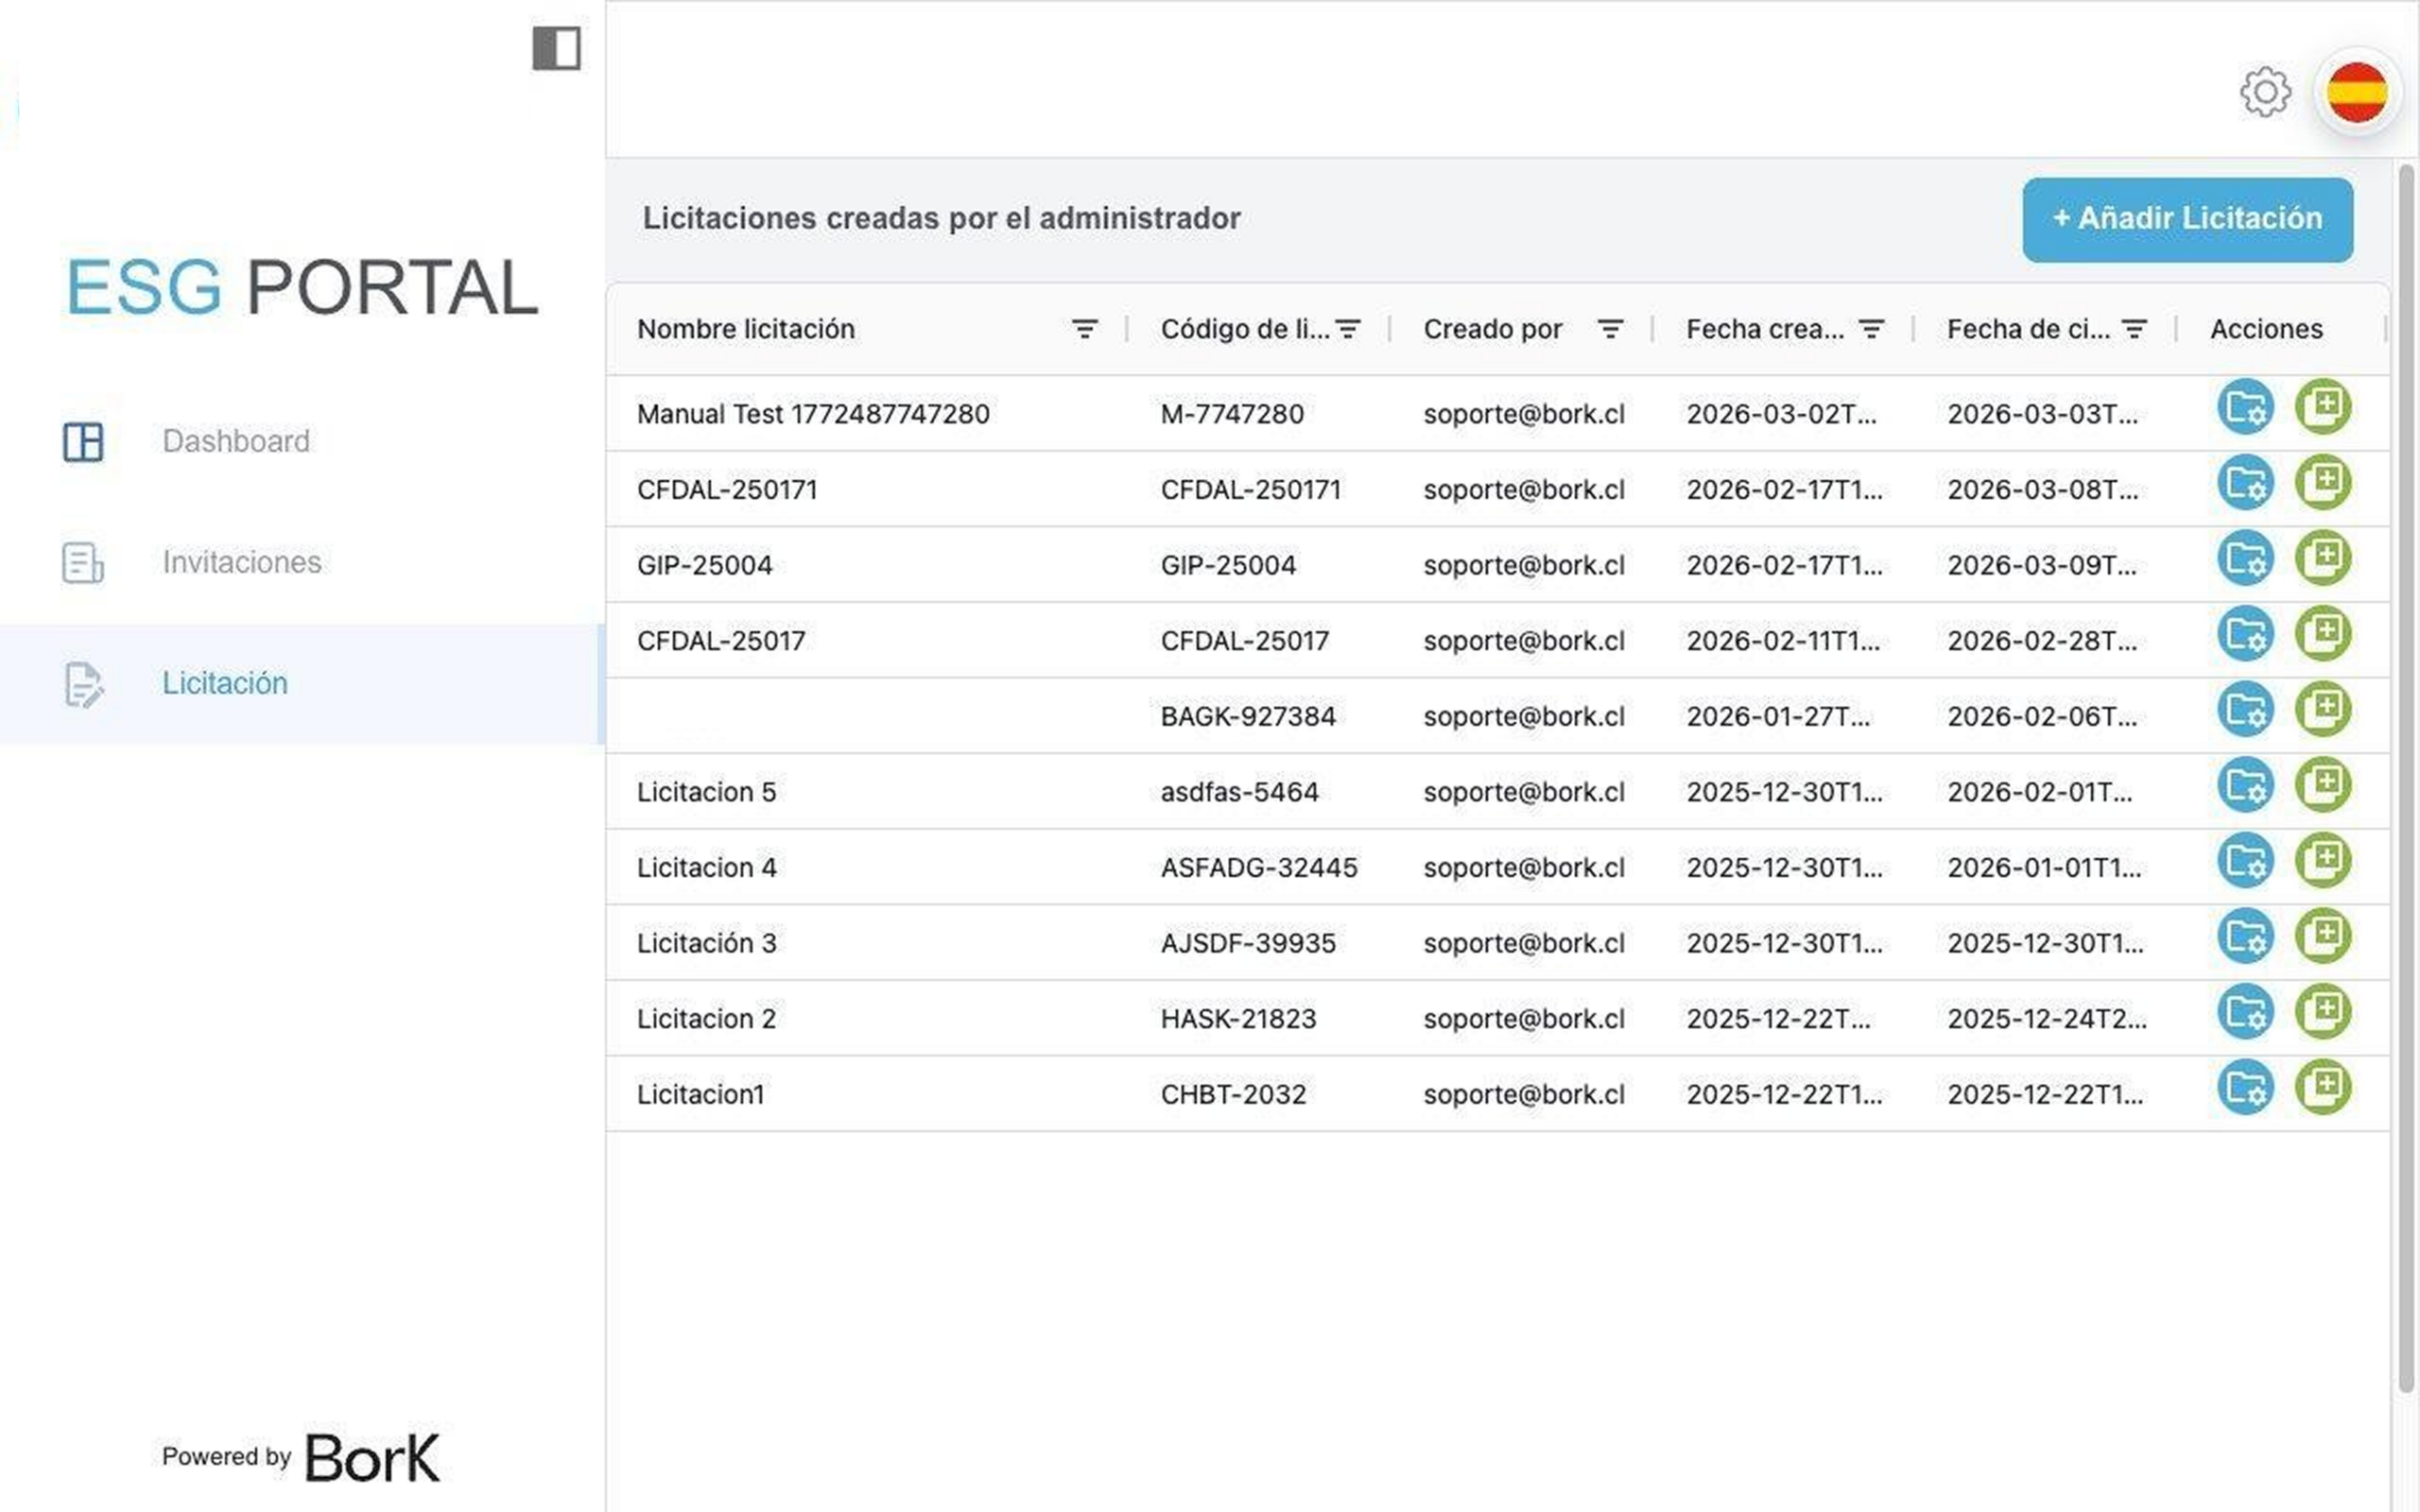Viewport: 2420px width, 1512px height.
Task: Open the Invitaciones menu item
Action: [241, 562]
